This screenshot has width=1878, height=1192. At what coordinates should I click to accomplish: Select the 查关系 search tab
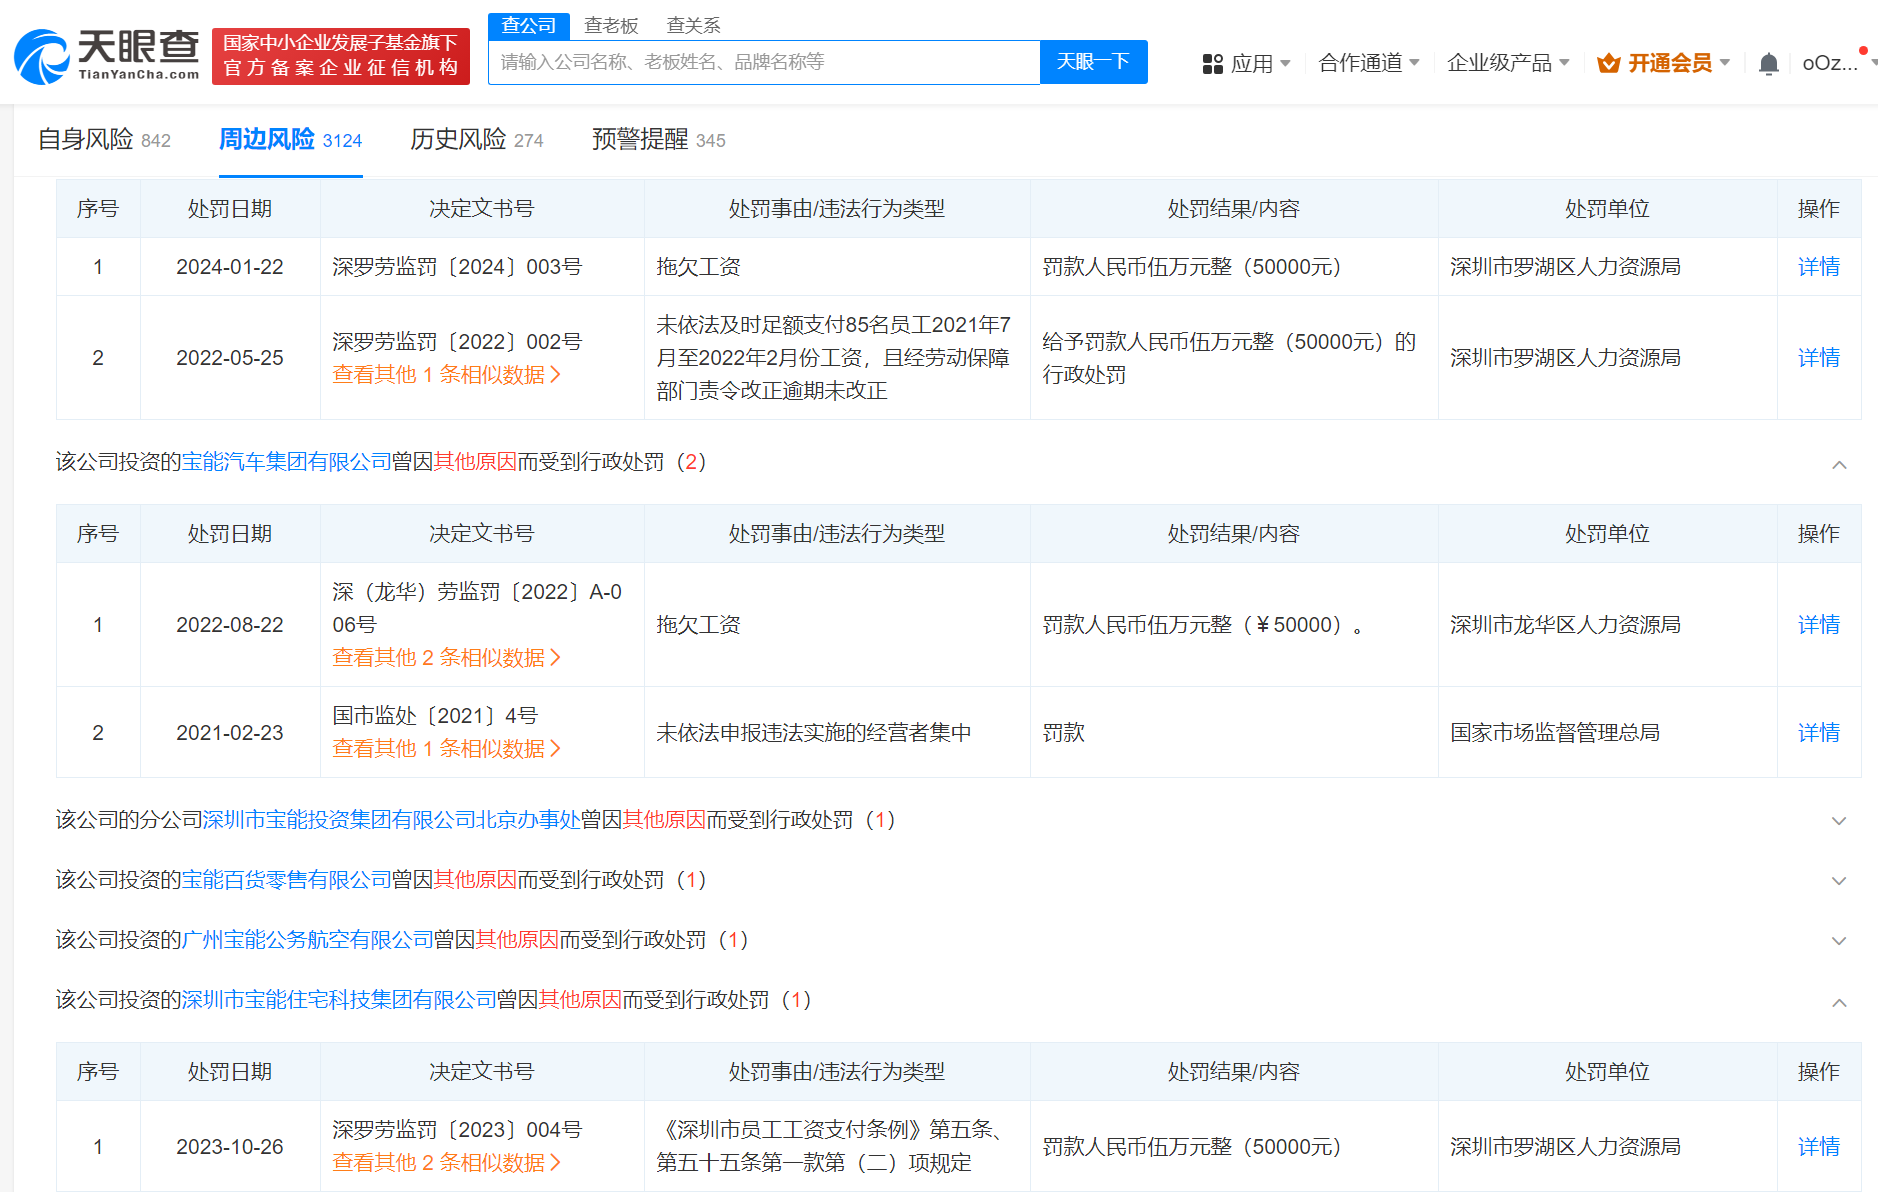(693, 26)
